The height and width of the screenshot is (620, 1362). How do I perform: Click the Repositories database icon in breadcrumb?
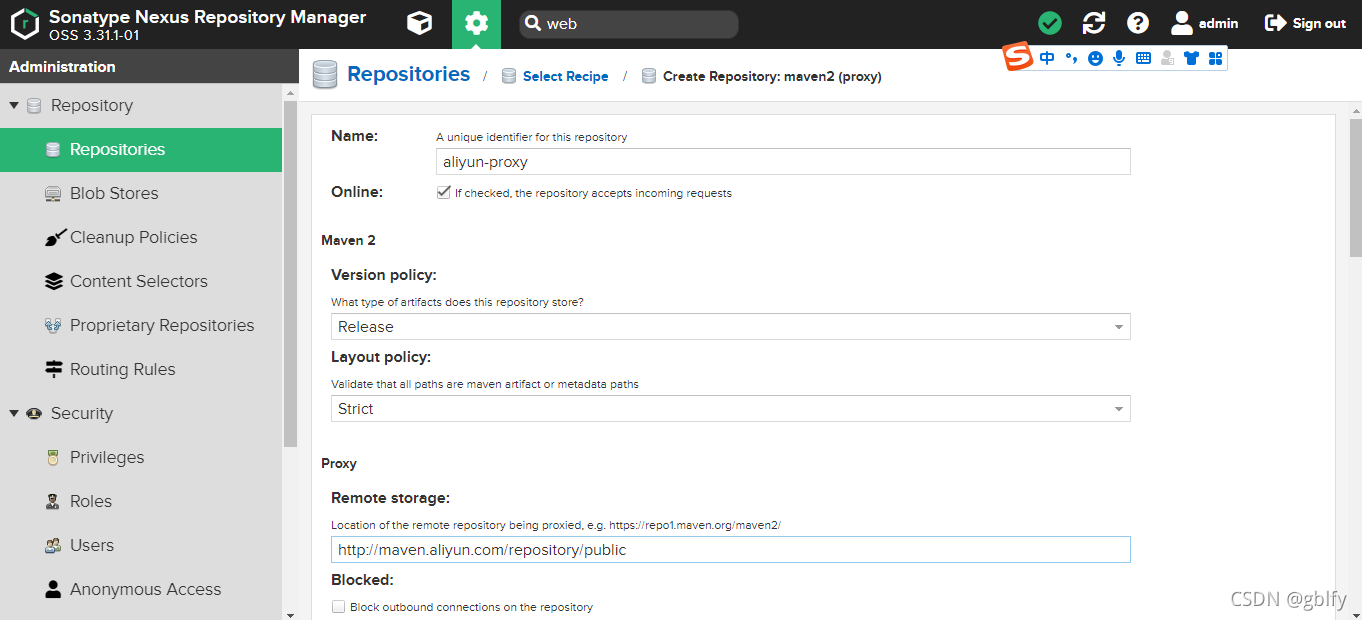pyautogui.click(x=324, y=75)
